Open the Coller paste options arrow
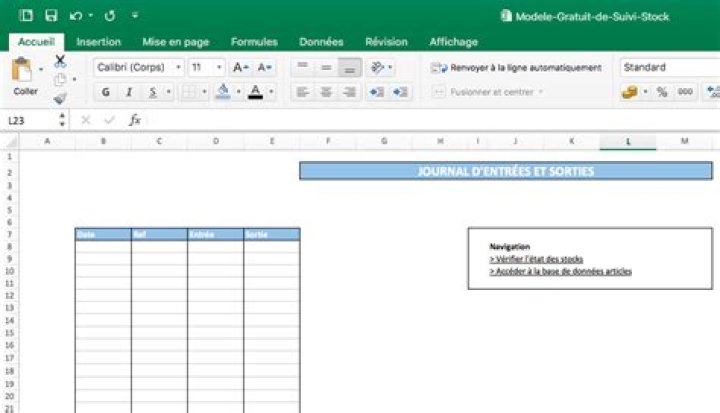This screenshot has height=413, width=720. click(x=41, y=70)
